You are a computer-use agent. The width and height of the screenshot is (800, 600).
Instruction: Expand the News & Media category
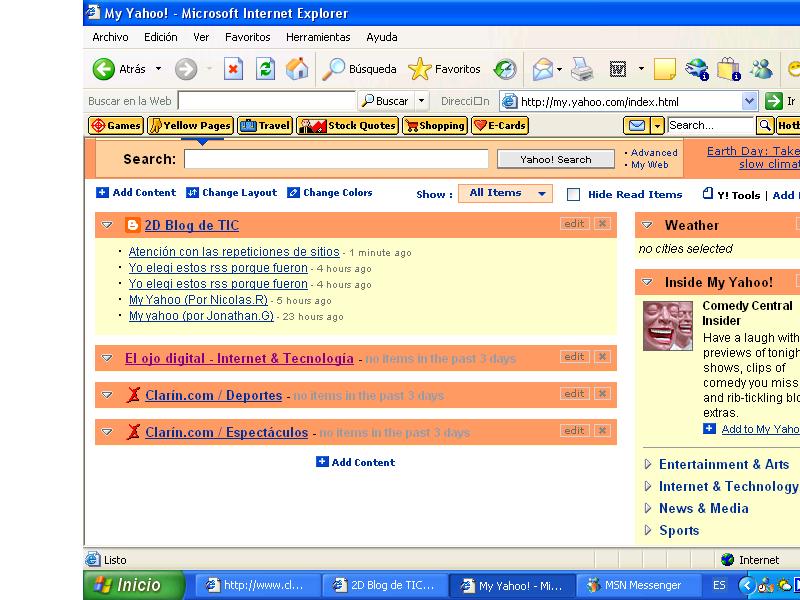[648, 508]
